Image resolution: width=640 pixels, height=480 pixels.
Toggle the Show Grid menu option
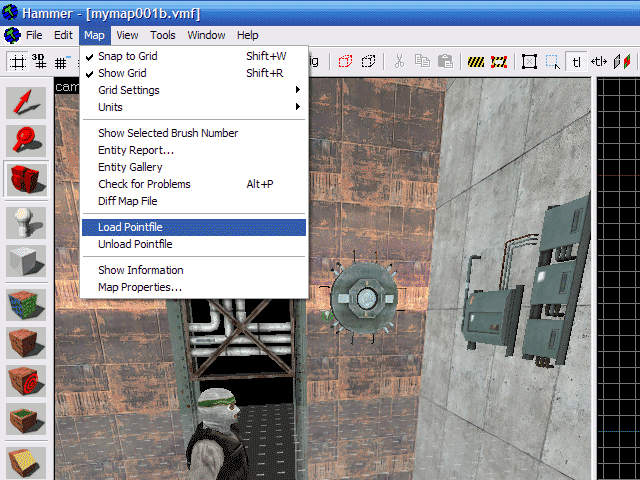click(x=122, y=73)
